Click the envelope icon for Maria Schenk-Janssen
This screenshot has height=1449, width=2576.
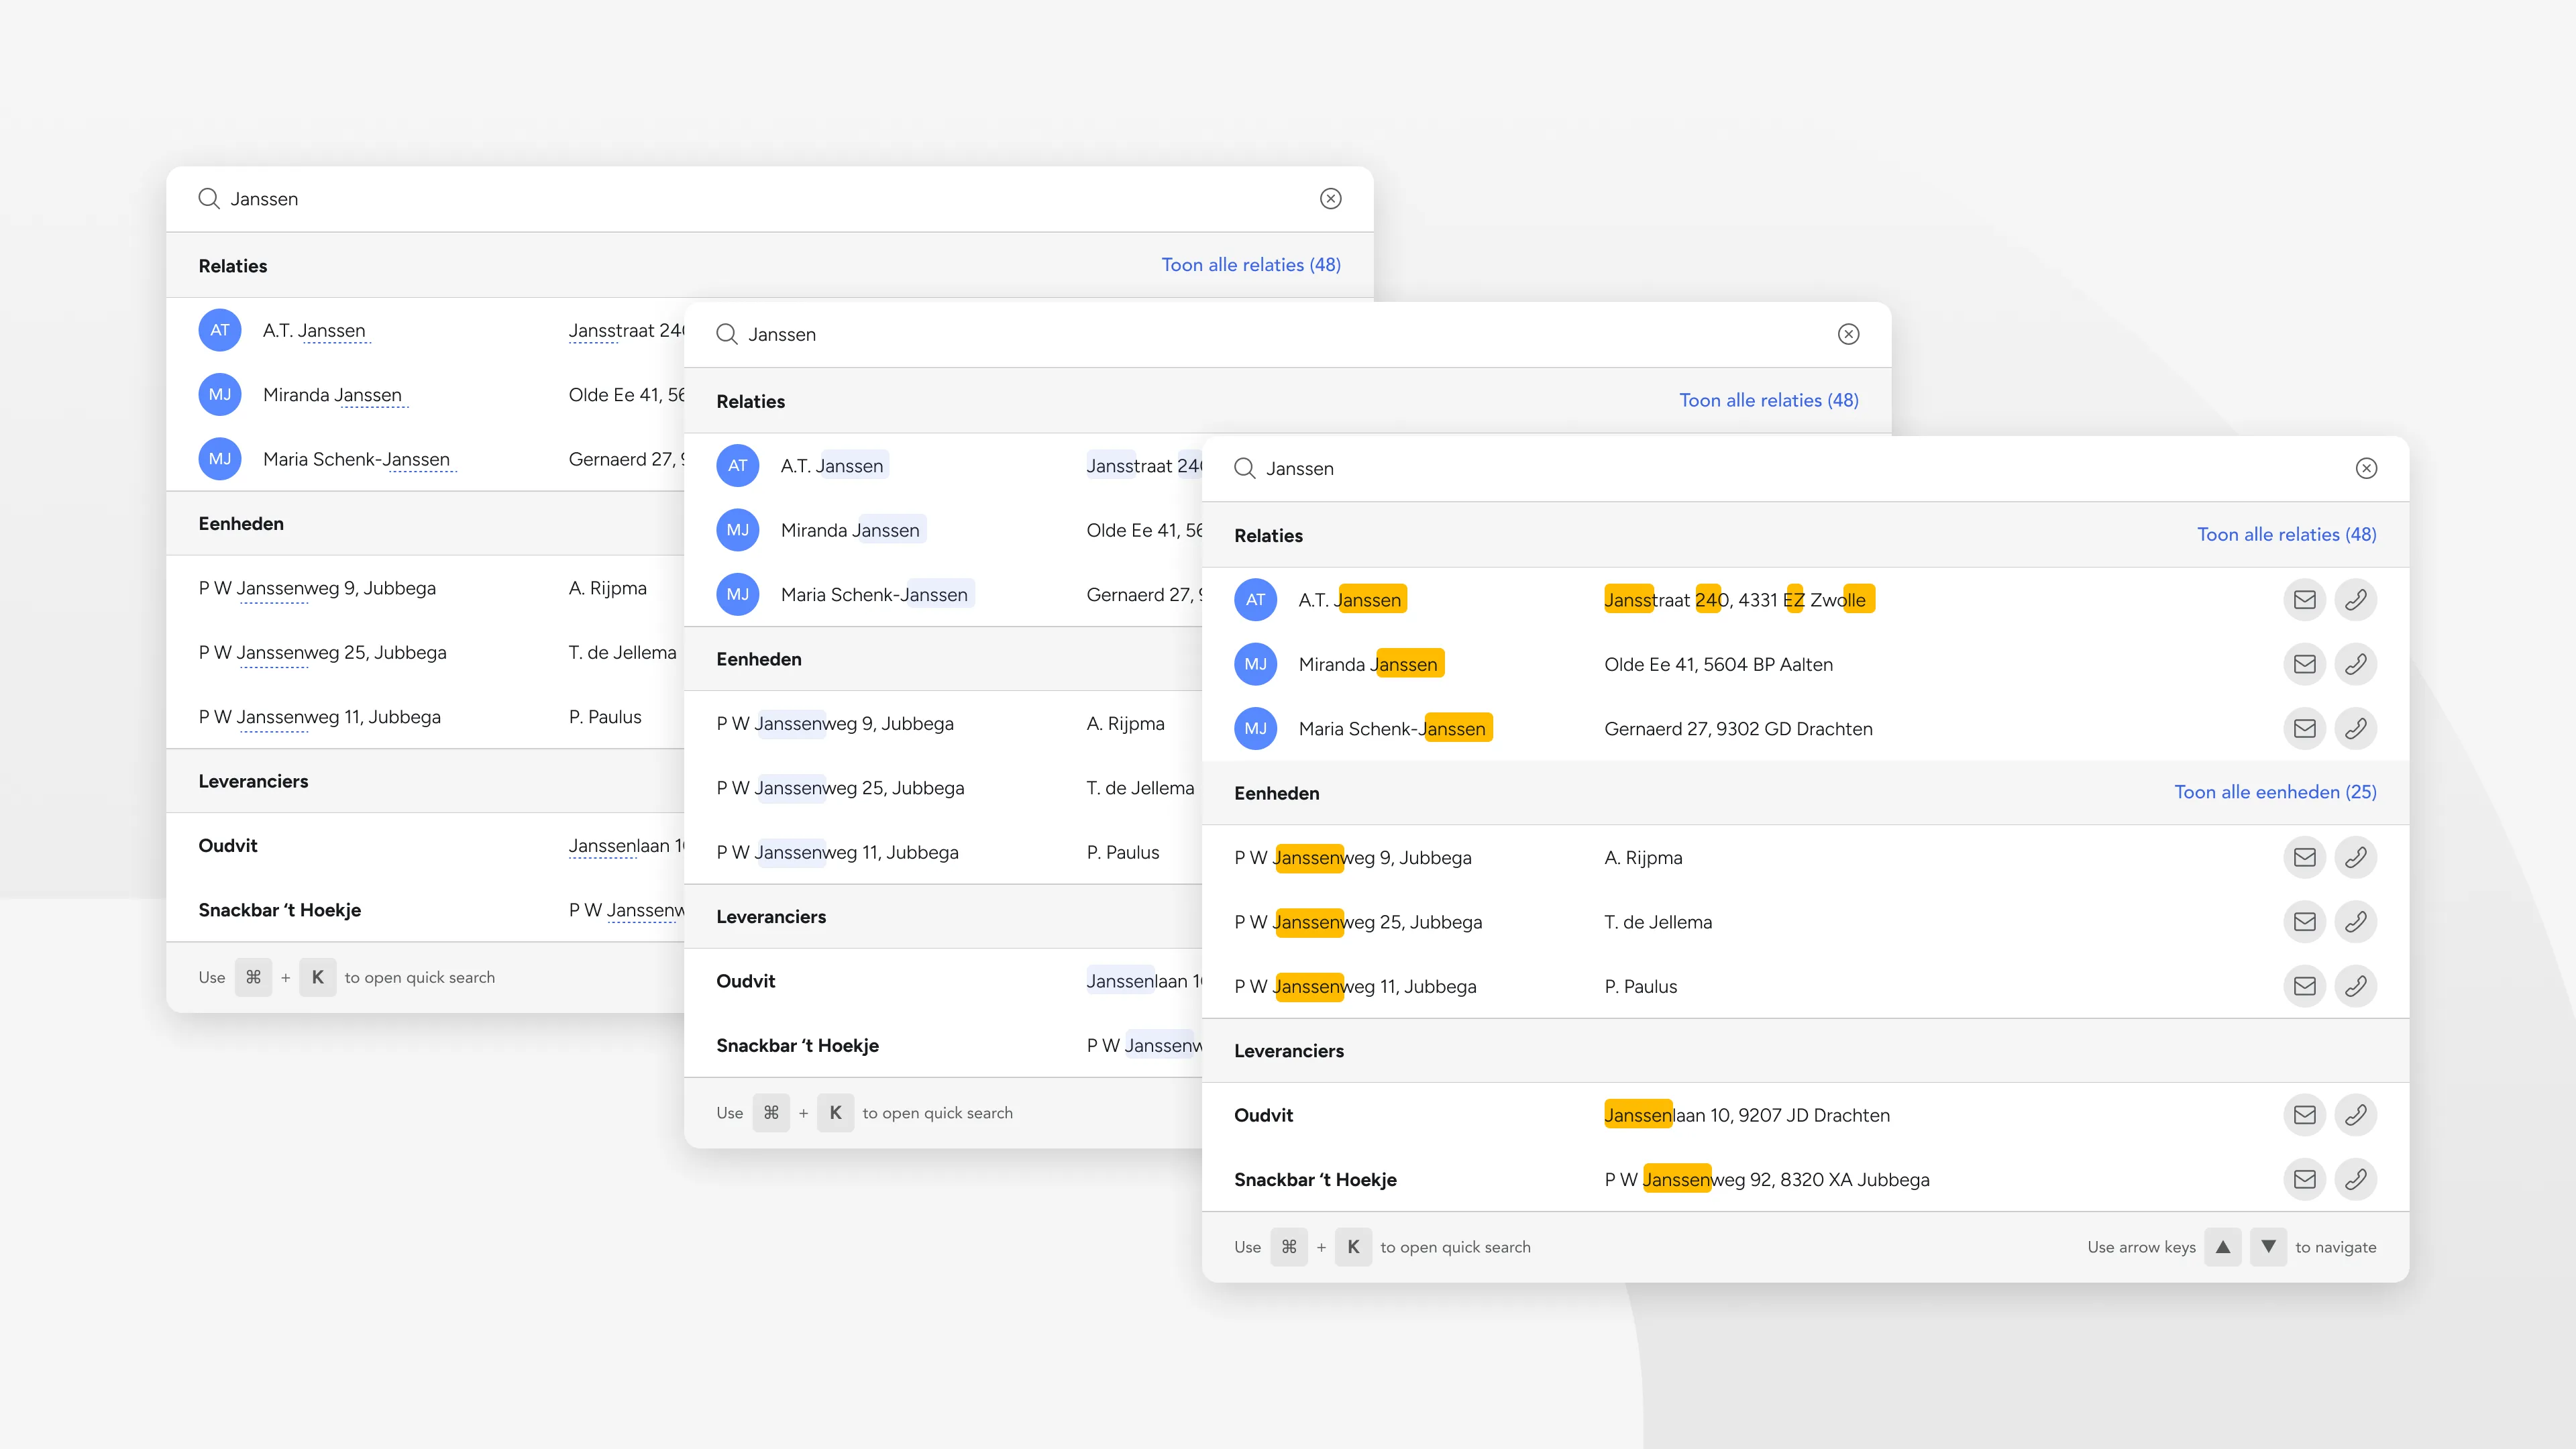click(x=2305, y=728)
